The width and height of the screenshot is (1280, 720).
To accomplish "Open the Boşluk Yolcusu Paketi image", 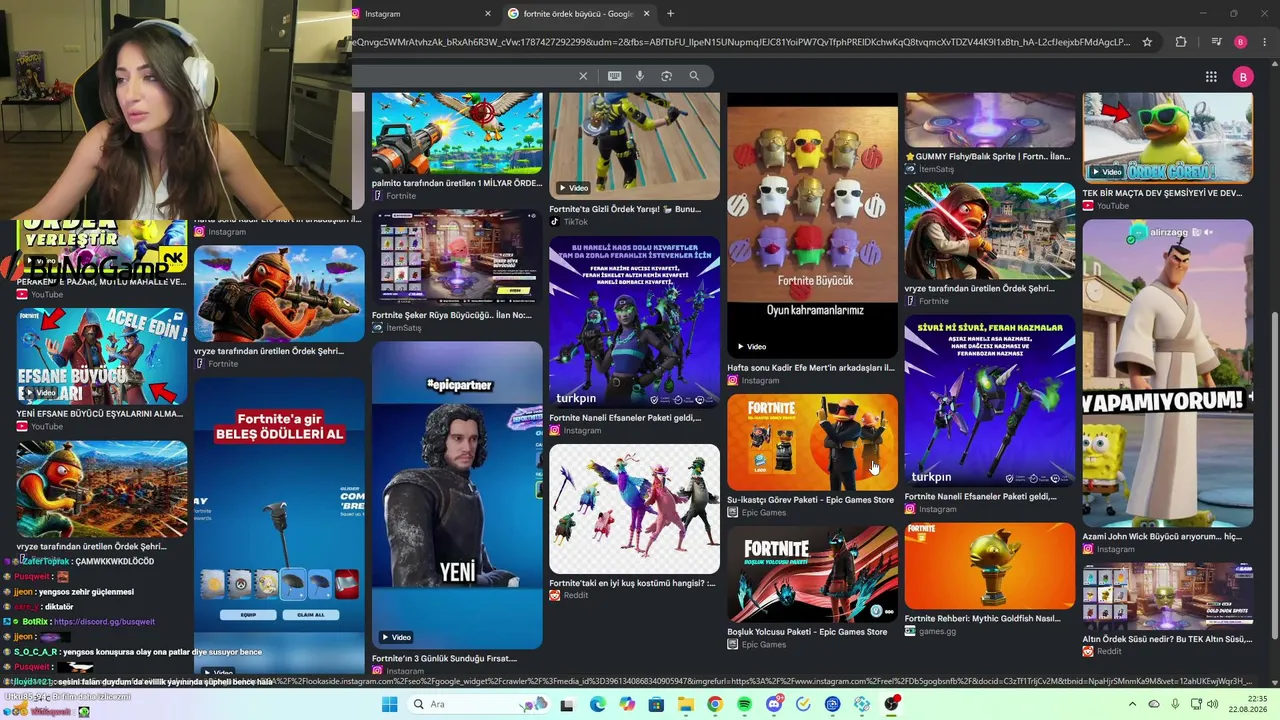I will point(812,574).
